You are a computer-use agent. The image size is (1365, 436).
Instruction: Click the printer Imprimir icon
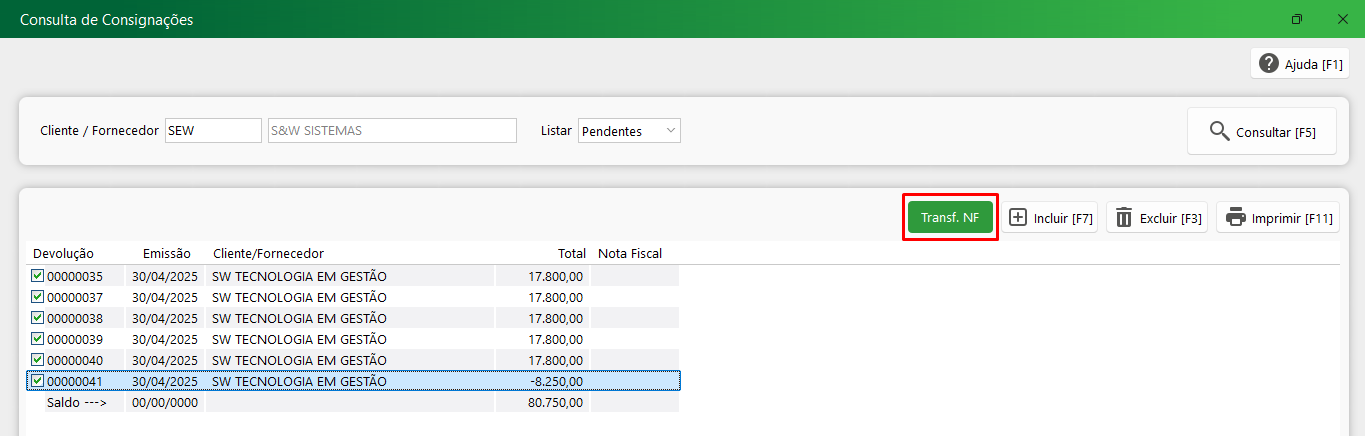[1236, 217]
